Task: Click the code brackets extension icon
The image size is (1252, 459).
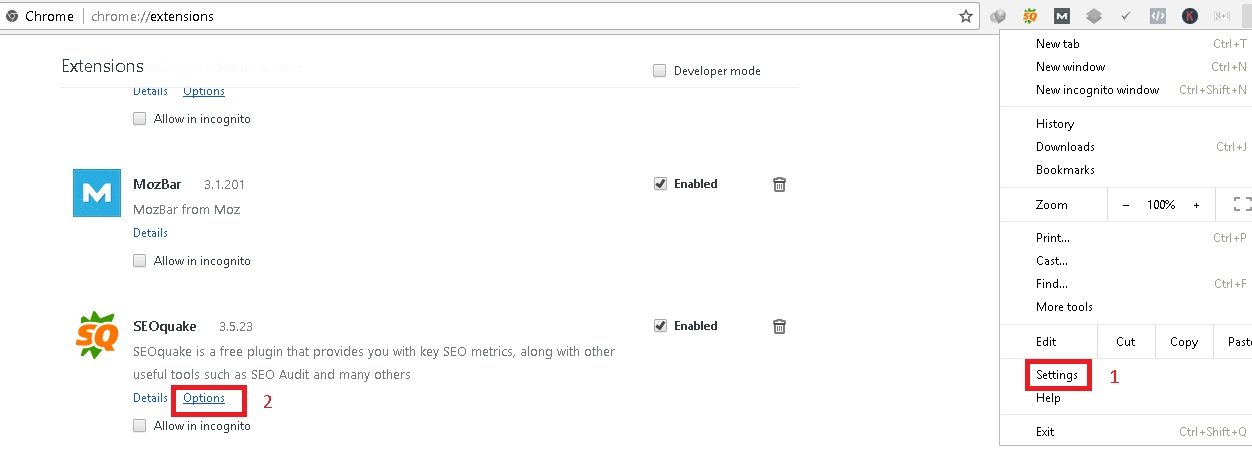Action: [1158, 16]
